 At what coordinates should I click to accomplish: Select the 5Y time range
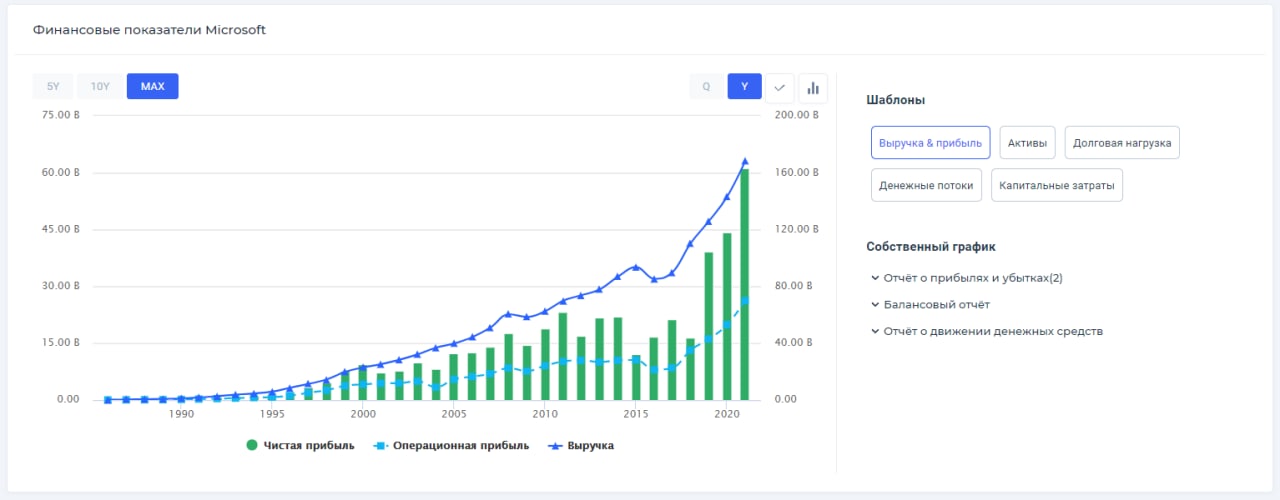point(53,86)
